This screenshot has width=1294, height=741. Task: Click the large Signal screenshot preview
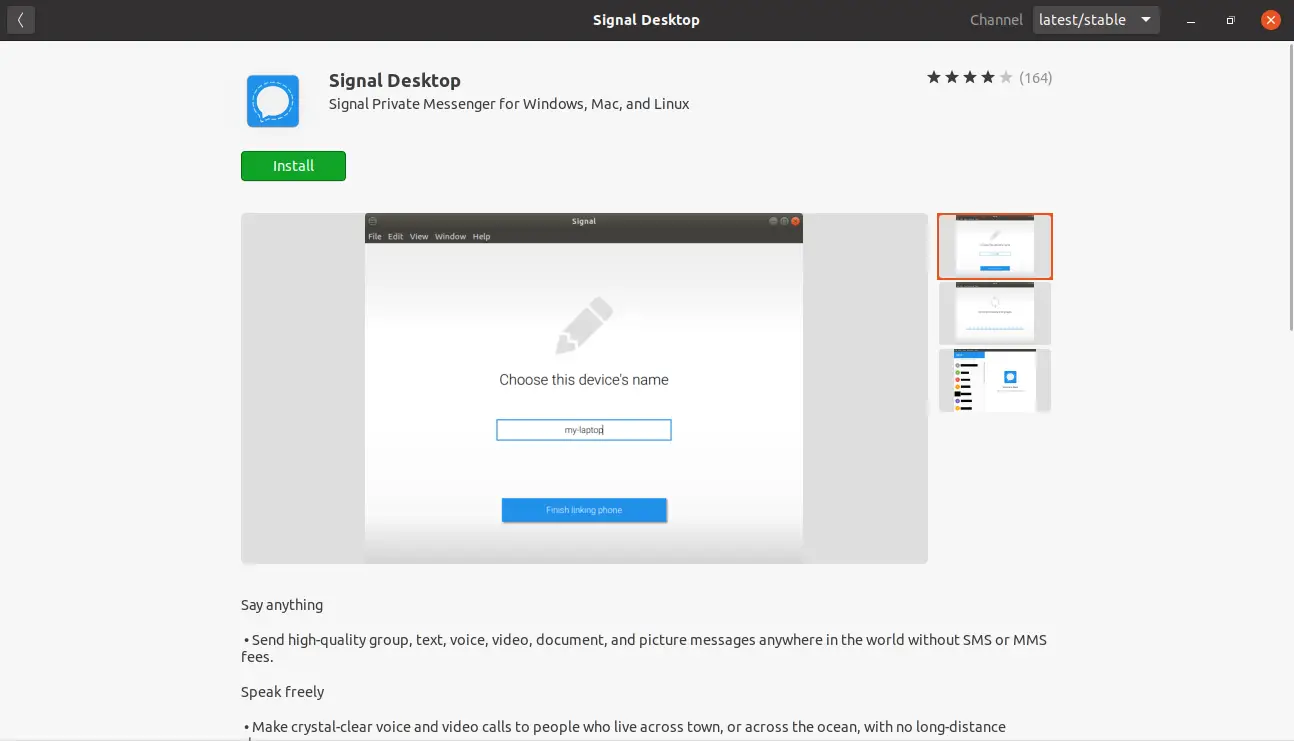(x=584, y=388)
